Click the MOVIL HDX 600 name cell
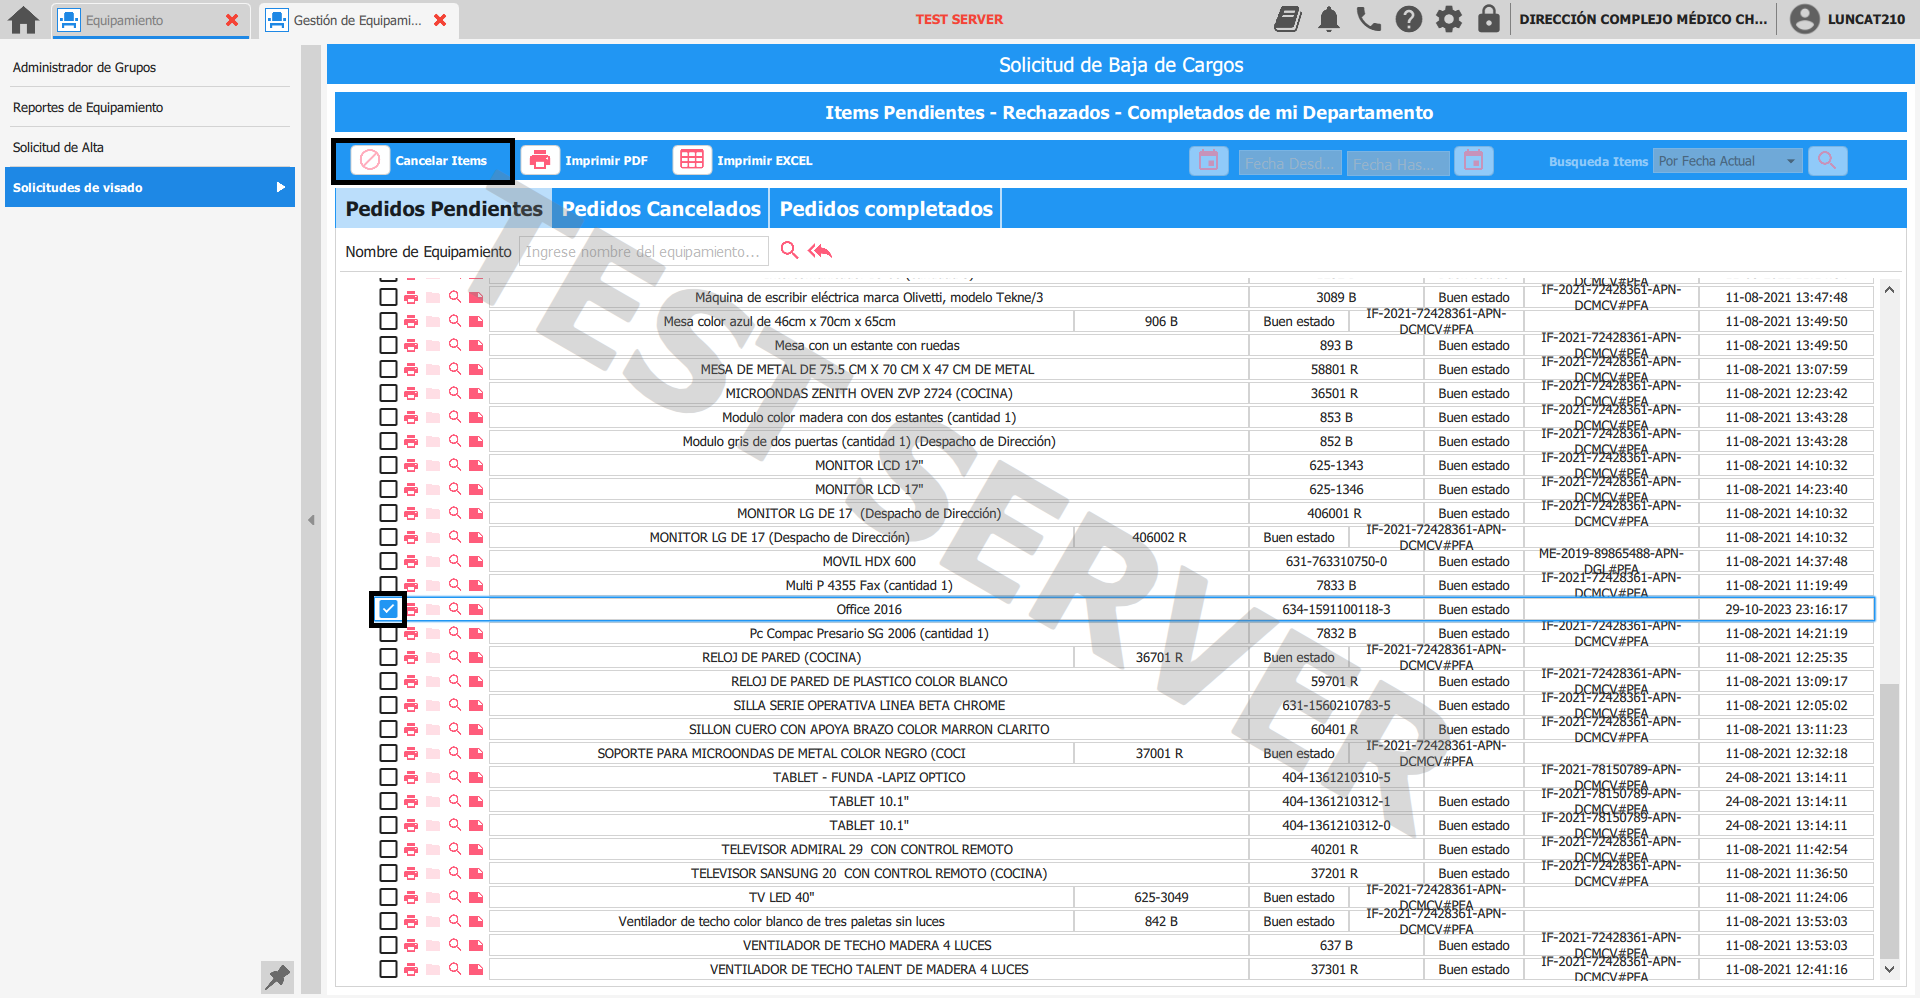 tap(869, 561)
